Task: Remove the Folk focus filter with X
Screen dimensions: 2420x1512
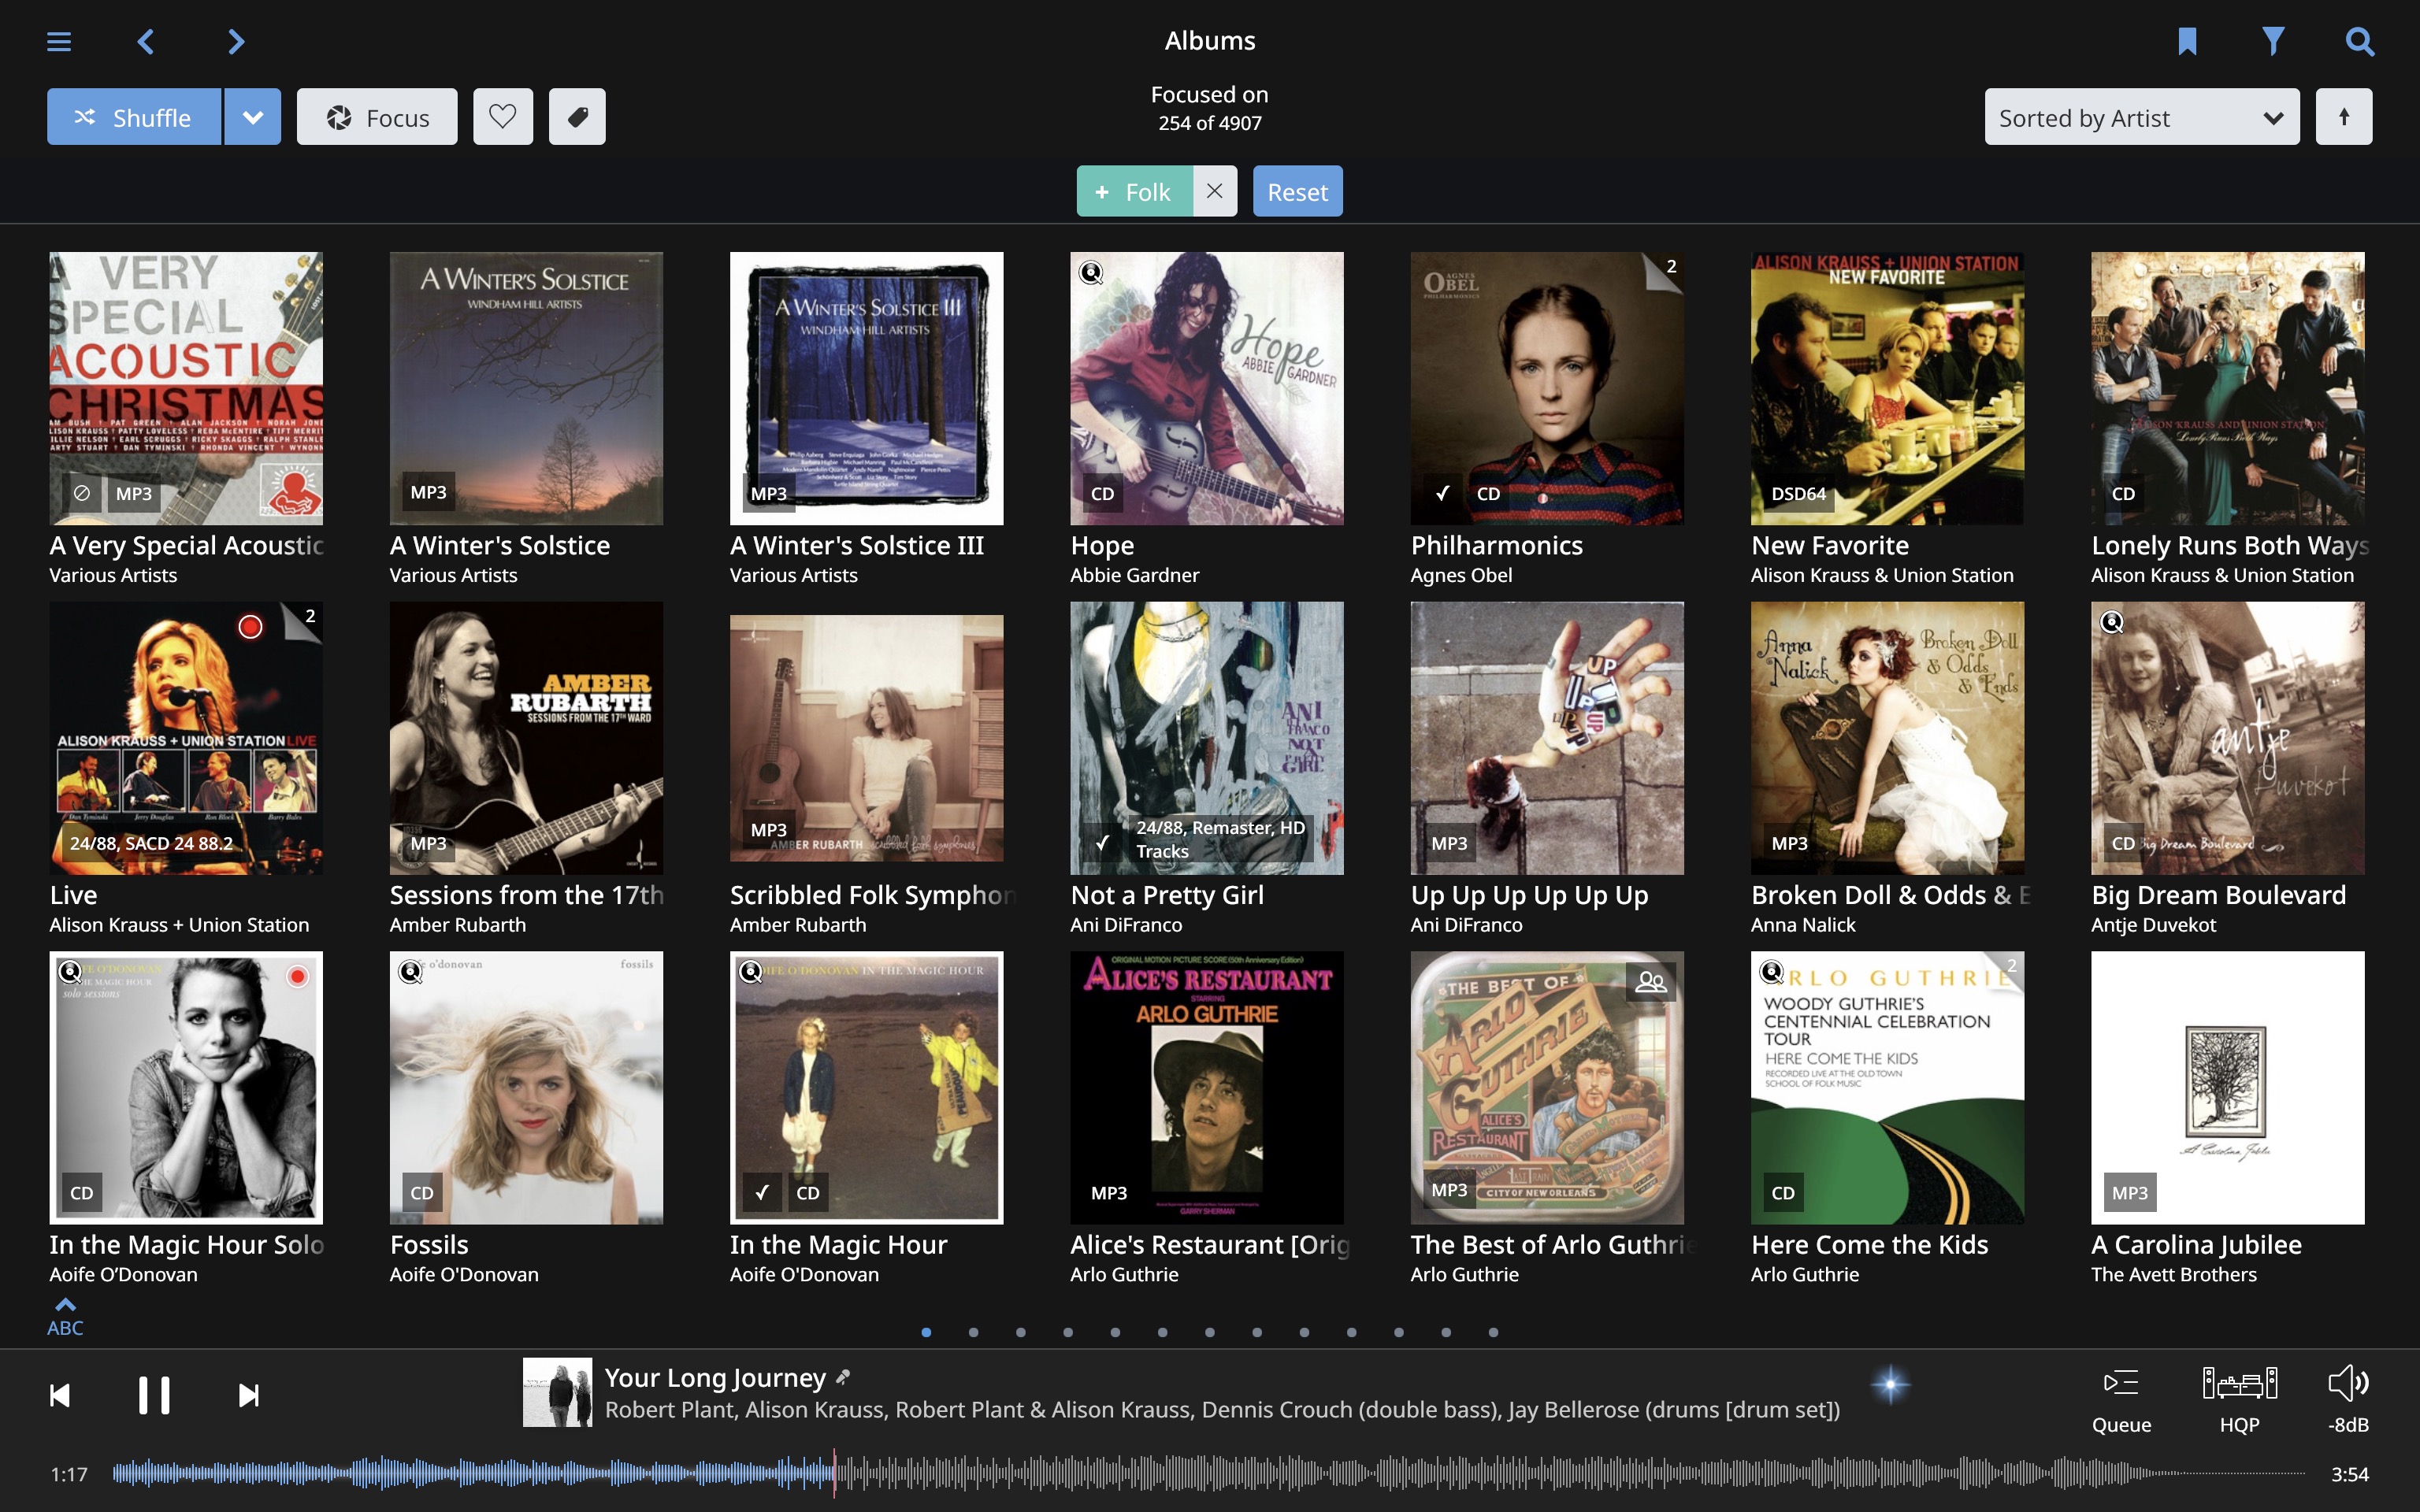Action: pyautogui.click(x=1214, y=191)
